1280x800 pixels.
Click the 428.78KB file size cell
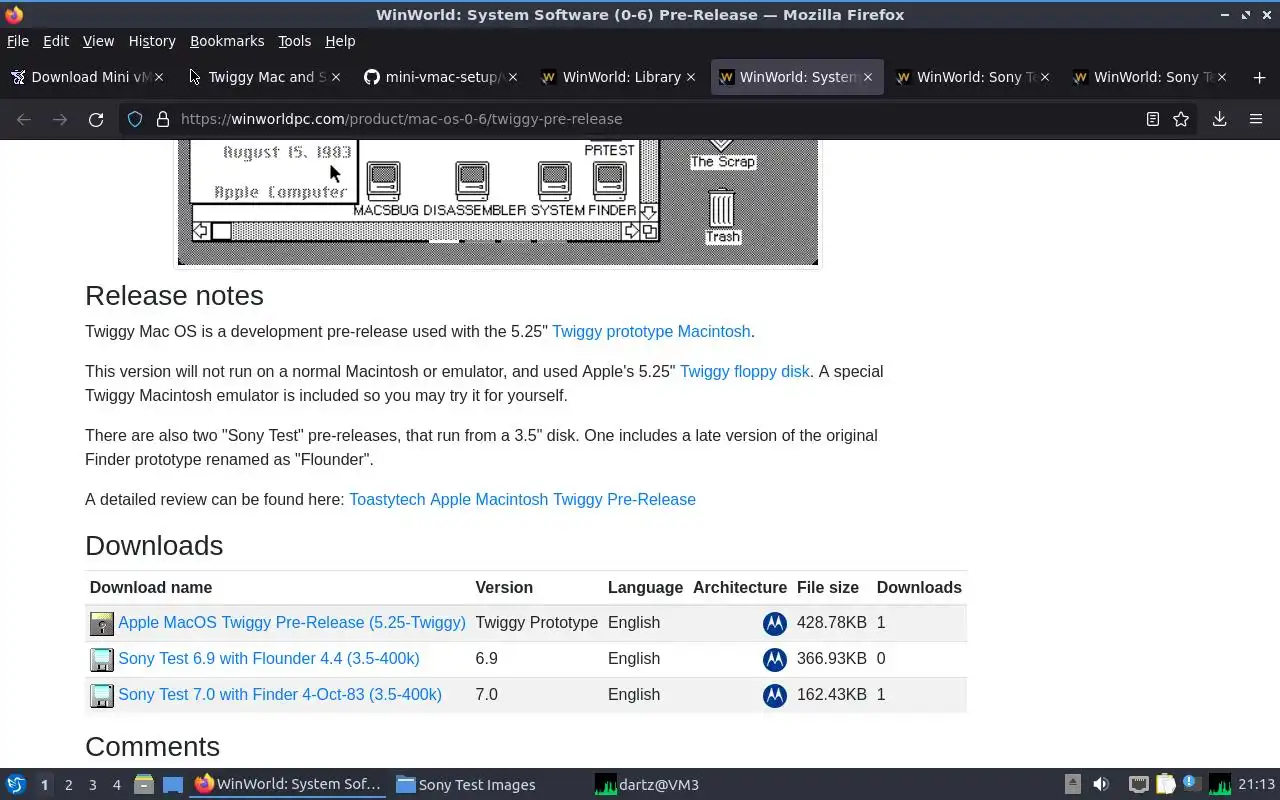[832, 622]
